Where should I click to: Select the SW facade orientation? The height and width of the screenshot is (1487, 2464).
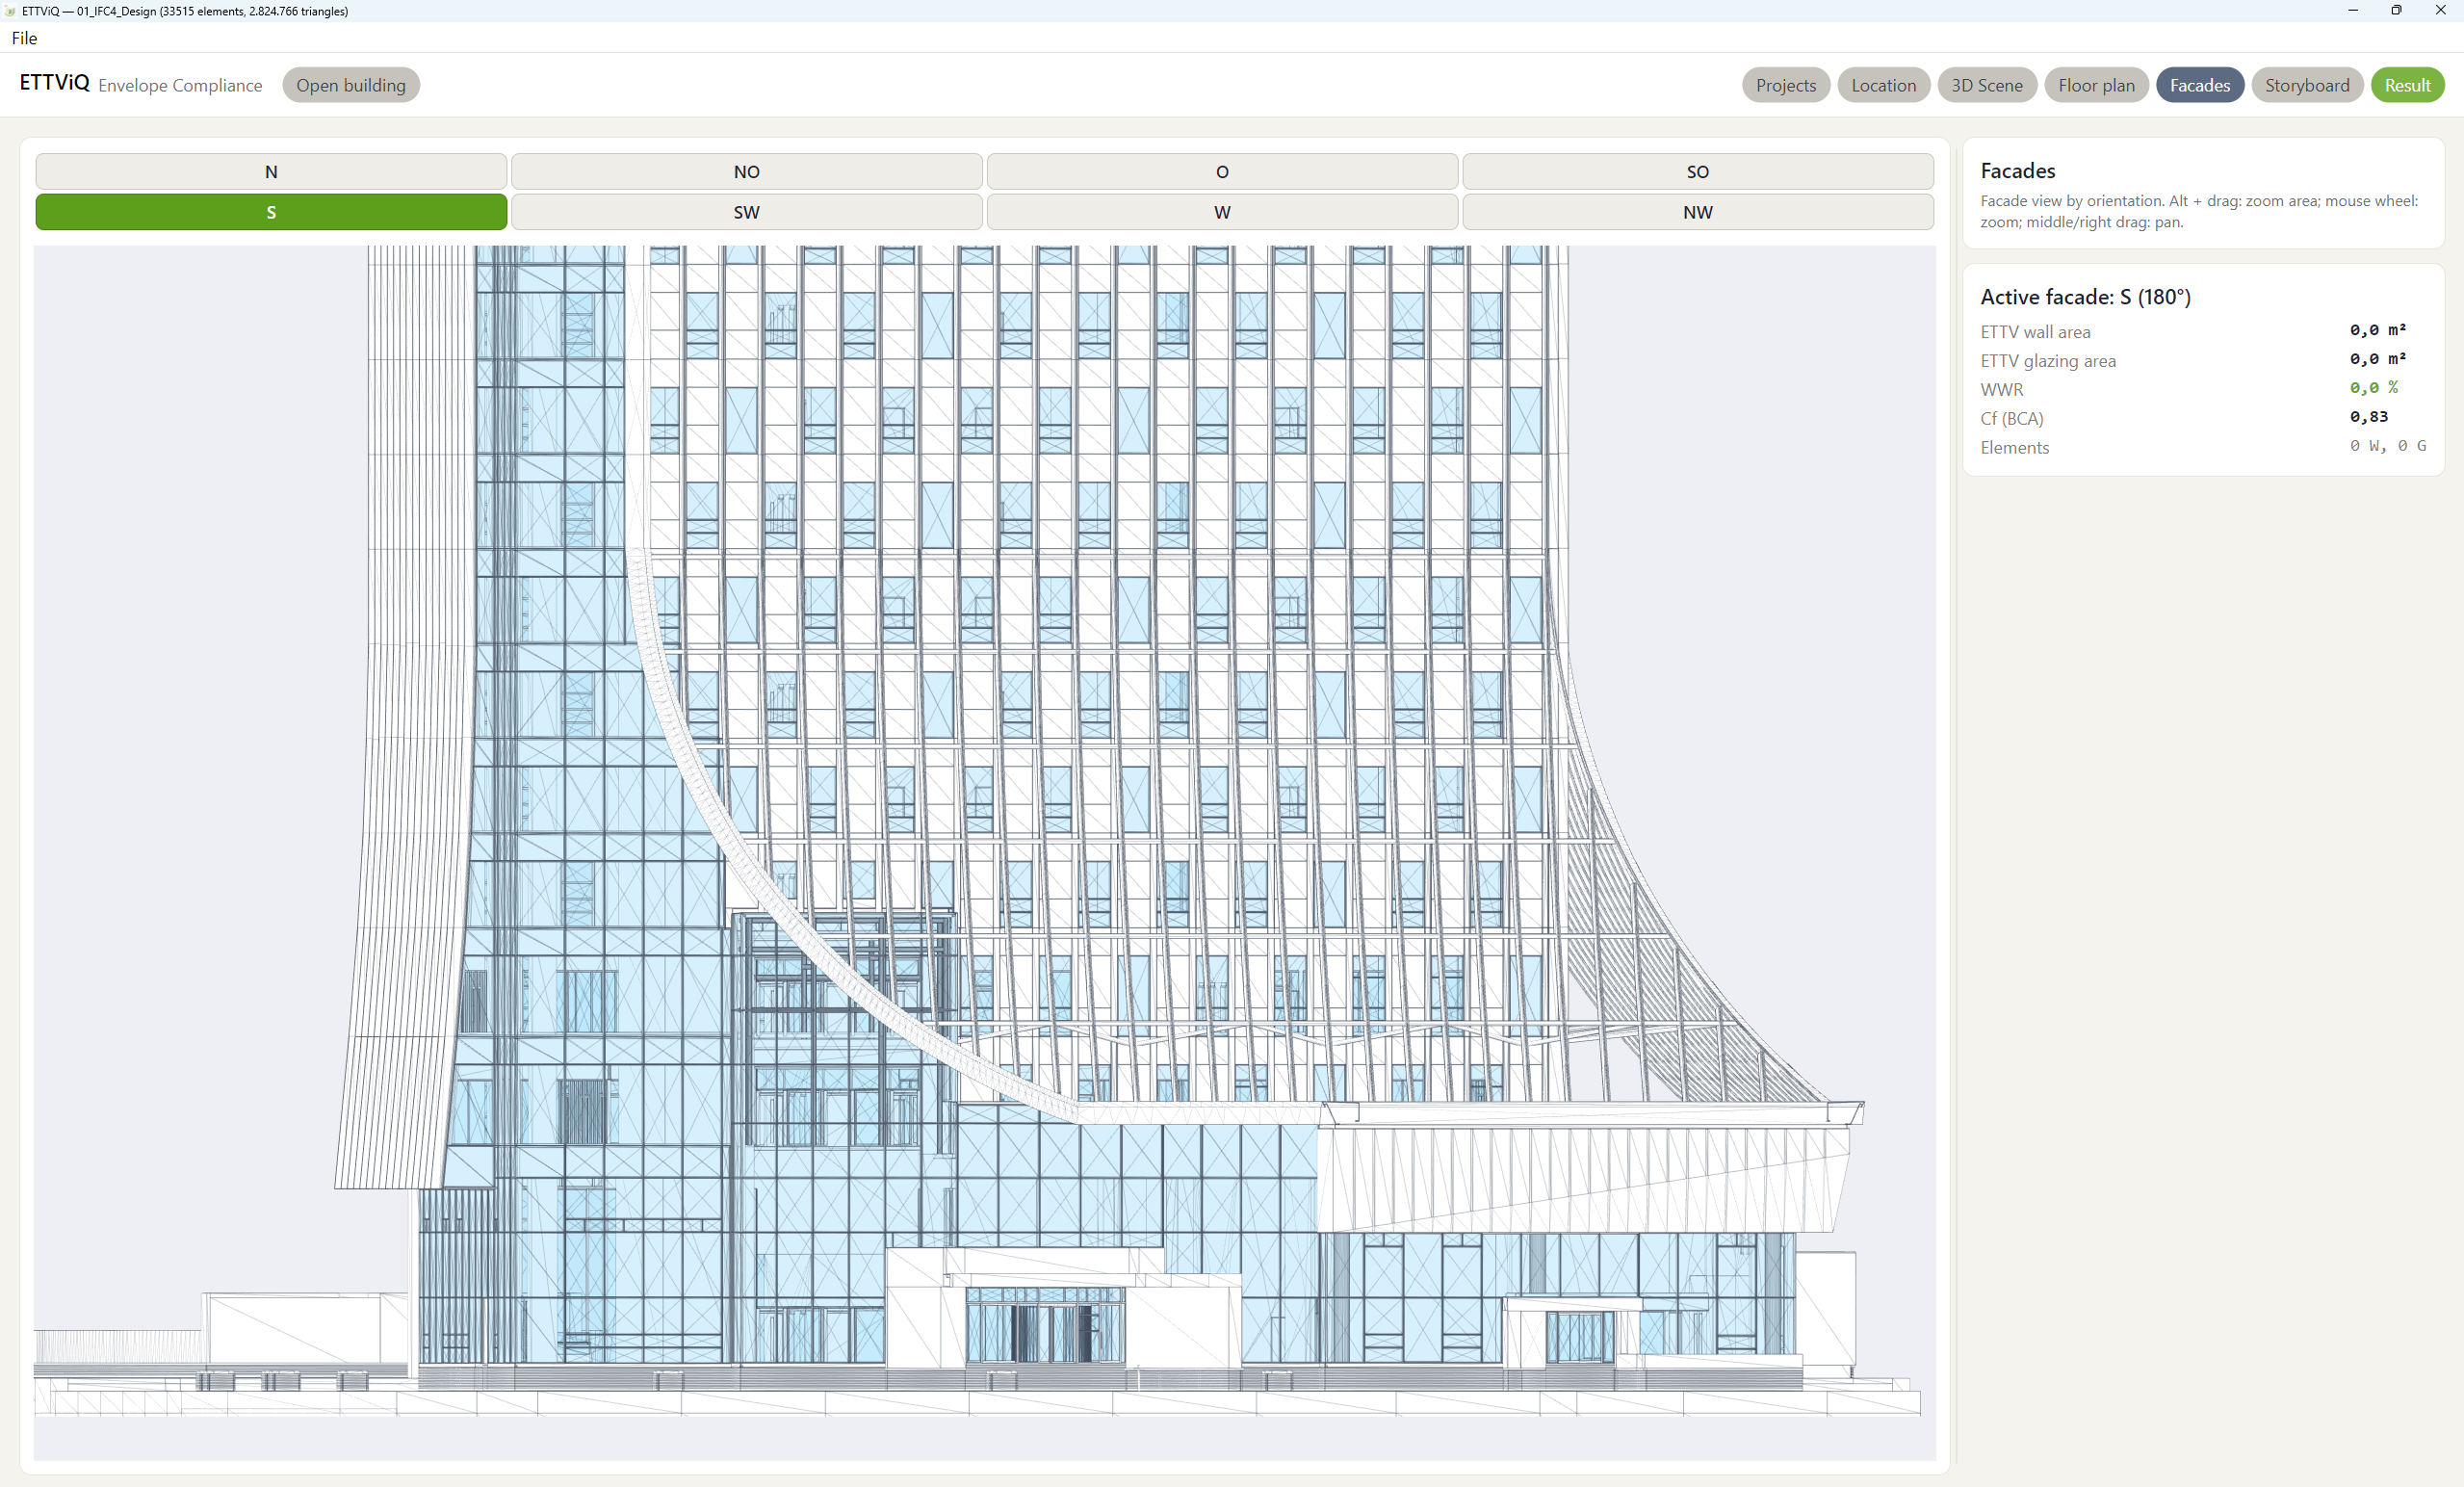tap(746, 212)
